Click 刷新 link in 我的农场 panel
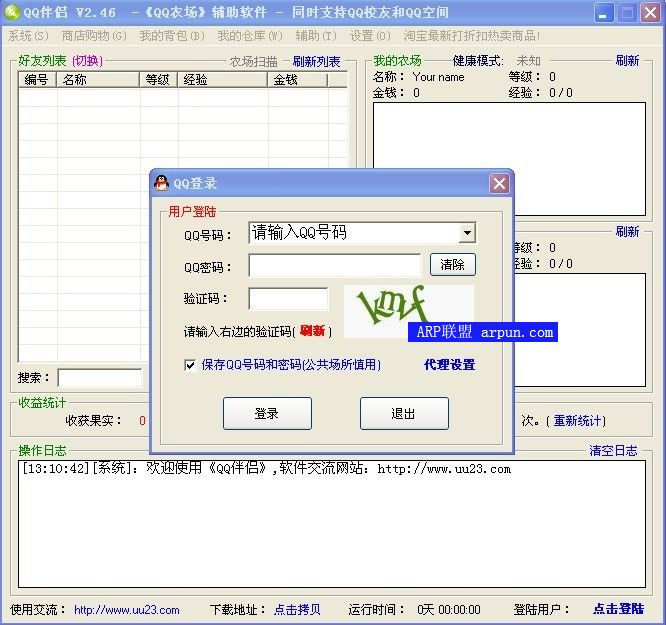The width and height of the screenshot is (666, 625). pyautogui.click(x=627, y=61)
